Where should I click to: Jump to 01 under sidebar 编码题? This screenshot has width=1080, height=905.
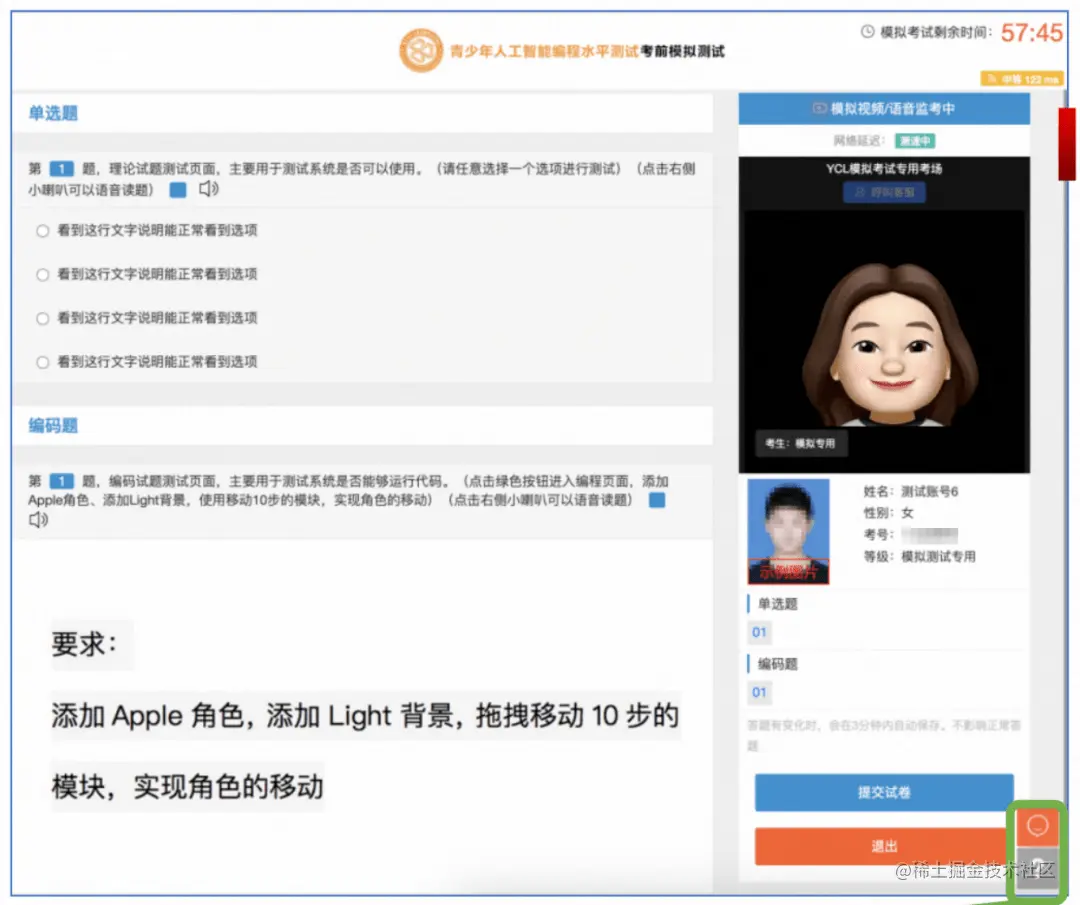click(x=759, y=692)
